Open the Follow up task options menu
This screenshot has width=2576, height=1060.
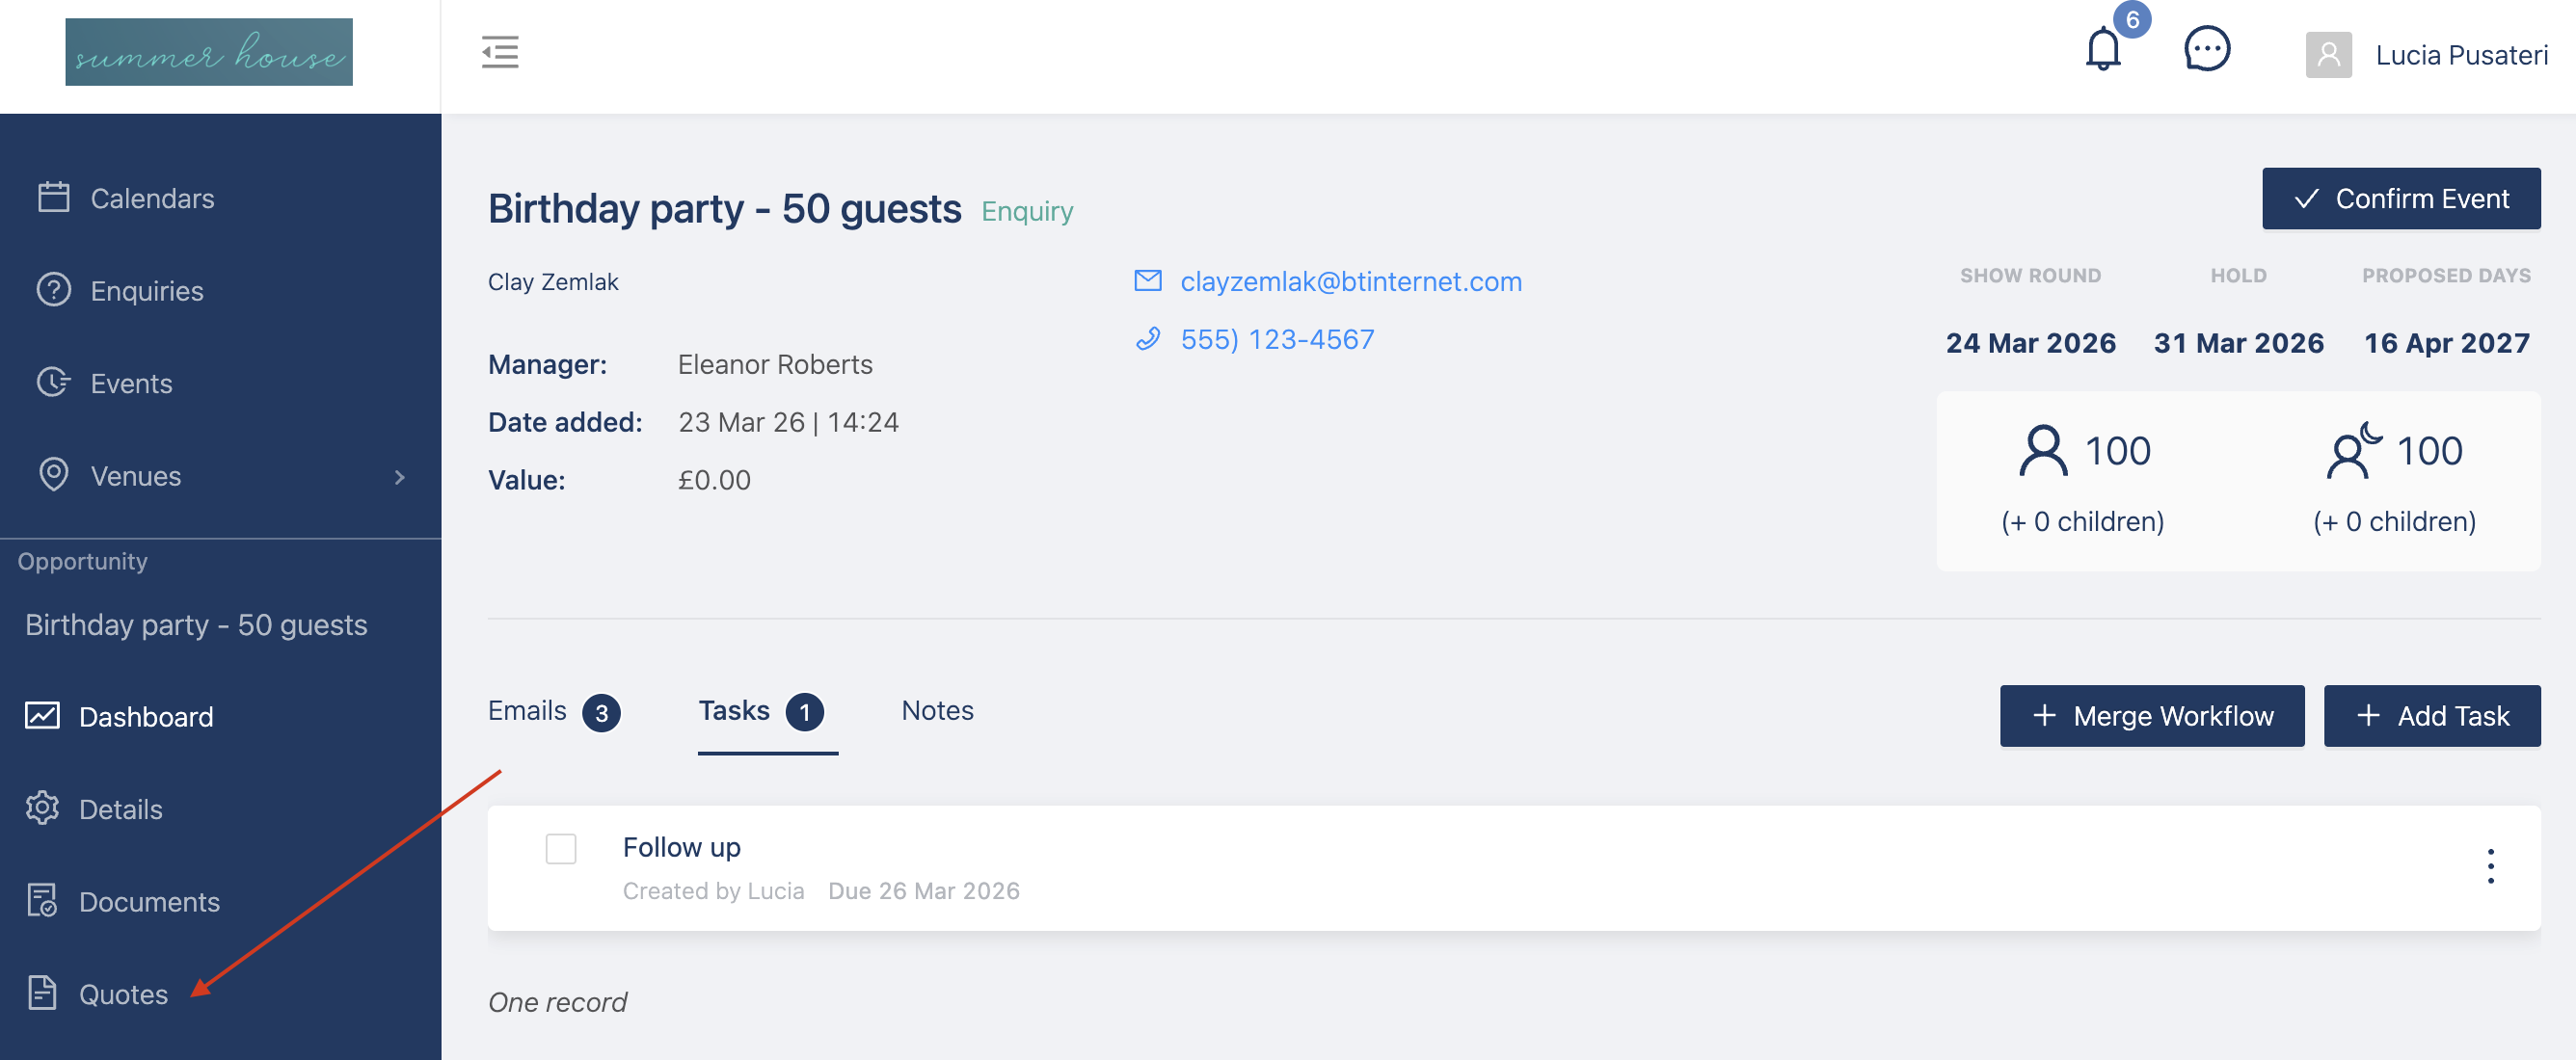2490,866
